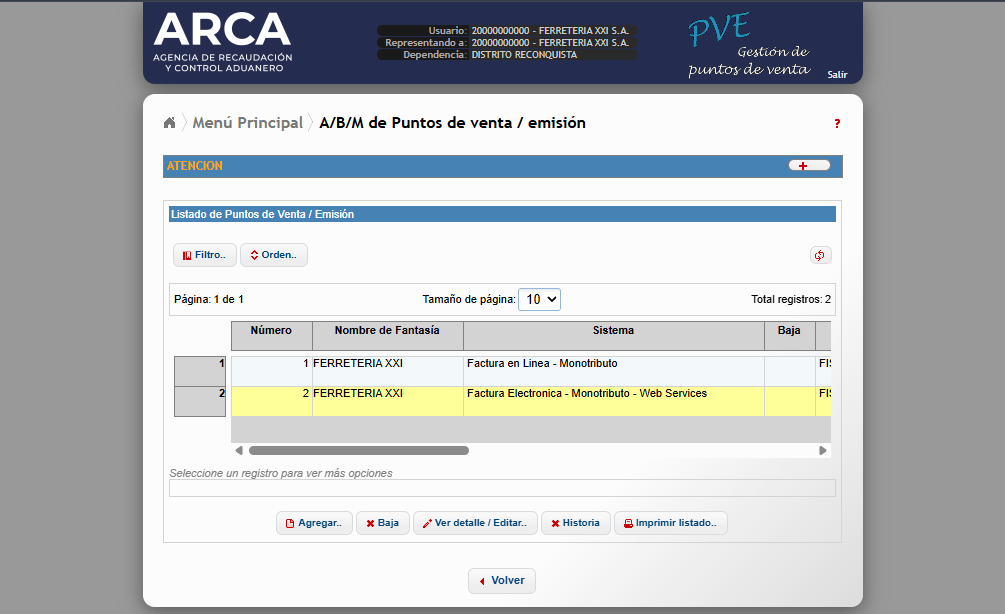This screenshot has height=614, width=1005.
Task: Open the Tamaño de página dropdown
Action: pos(539,299)
